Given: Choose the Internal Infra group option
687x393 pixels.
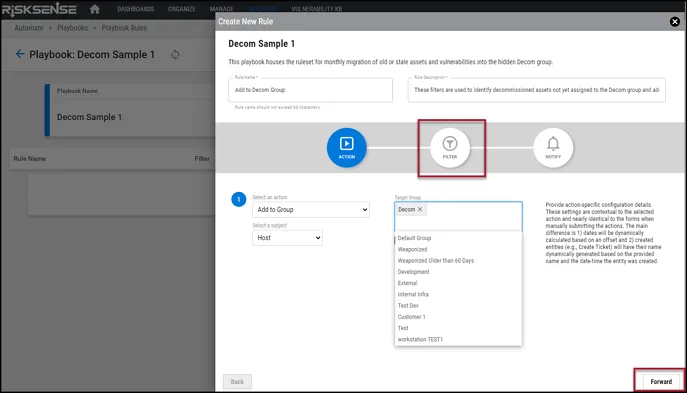Looking at the screenshot, I should pyautogui.click(x=458, y=294).
